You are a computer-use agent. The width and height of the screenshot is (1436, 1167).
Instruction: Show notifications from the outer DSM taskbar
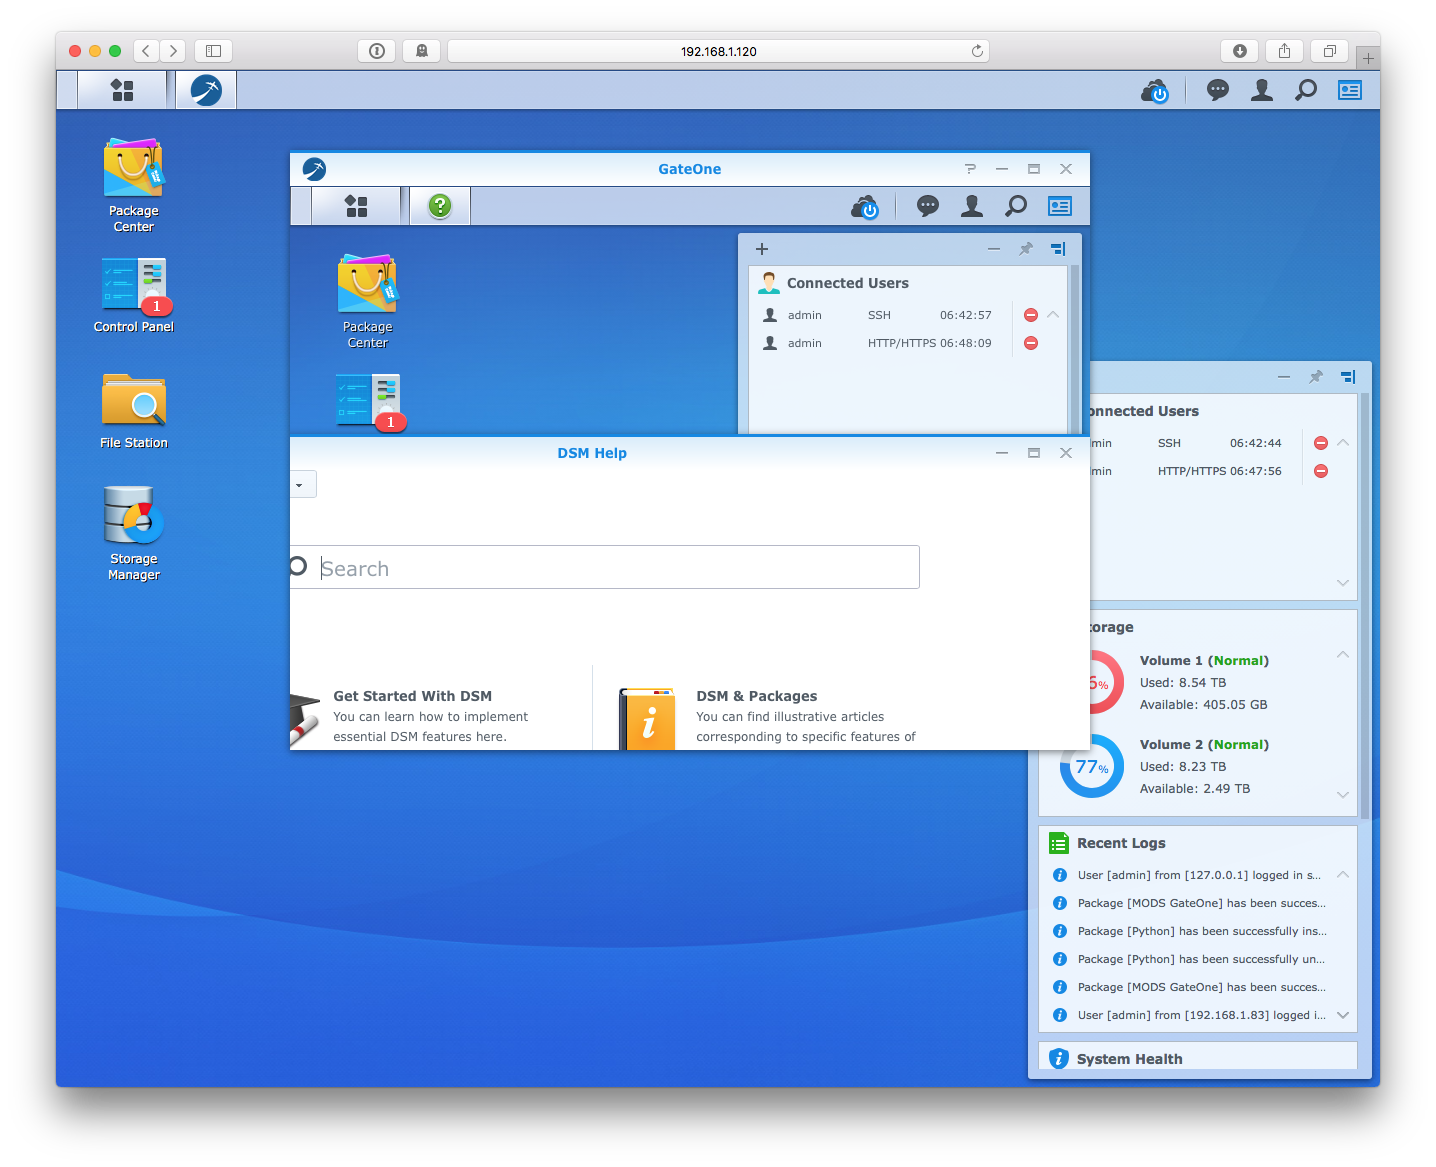coord(1217,90)
